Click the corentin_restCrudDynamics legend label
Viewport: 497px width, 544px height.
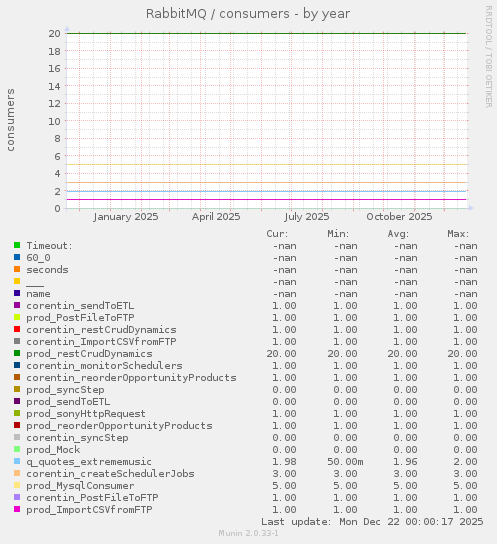click(x=101, y=330)
